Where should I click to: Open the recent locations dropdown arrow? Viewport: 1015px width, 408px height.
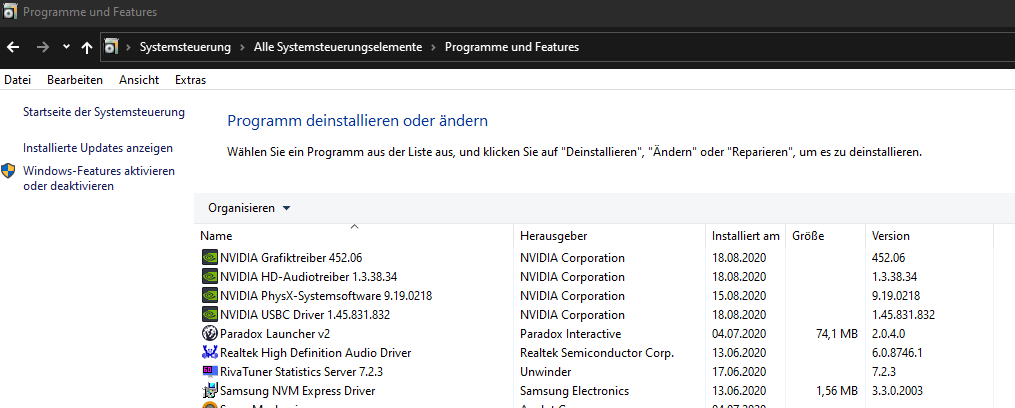pos(66,47)
